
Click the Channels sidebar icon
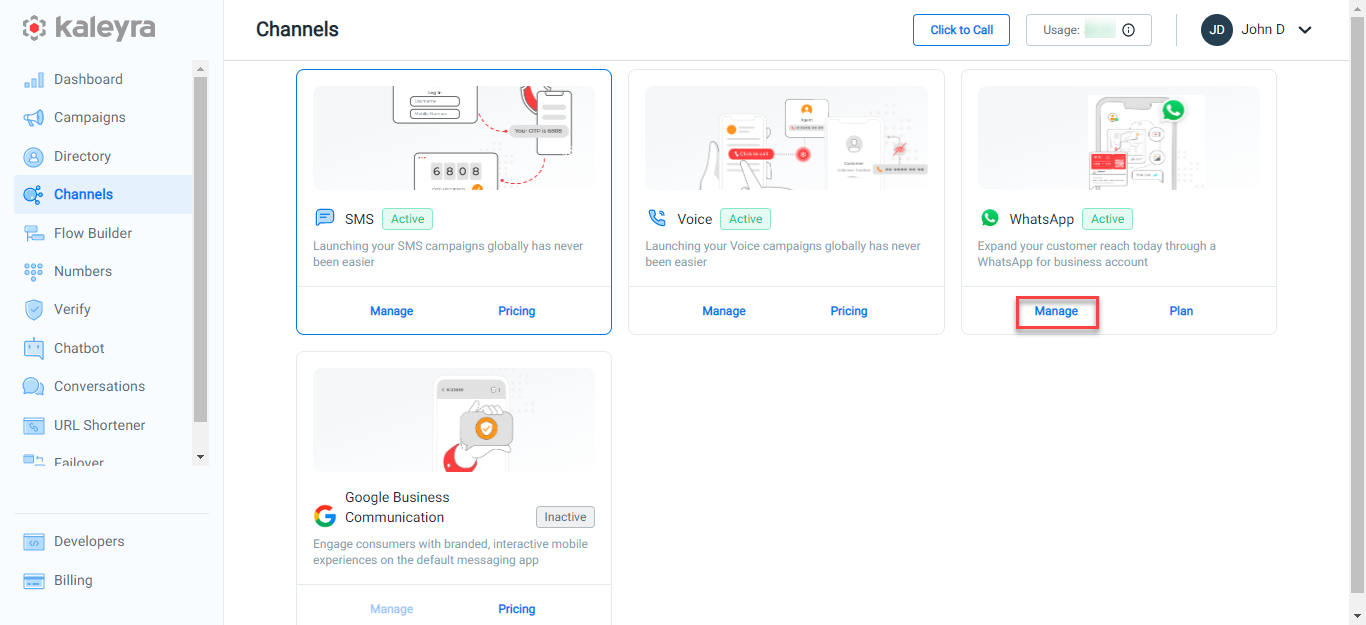click(x=34, y=195)
